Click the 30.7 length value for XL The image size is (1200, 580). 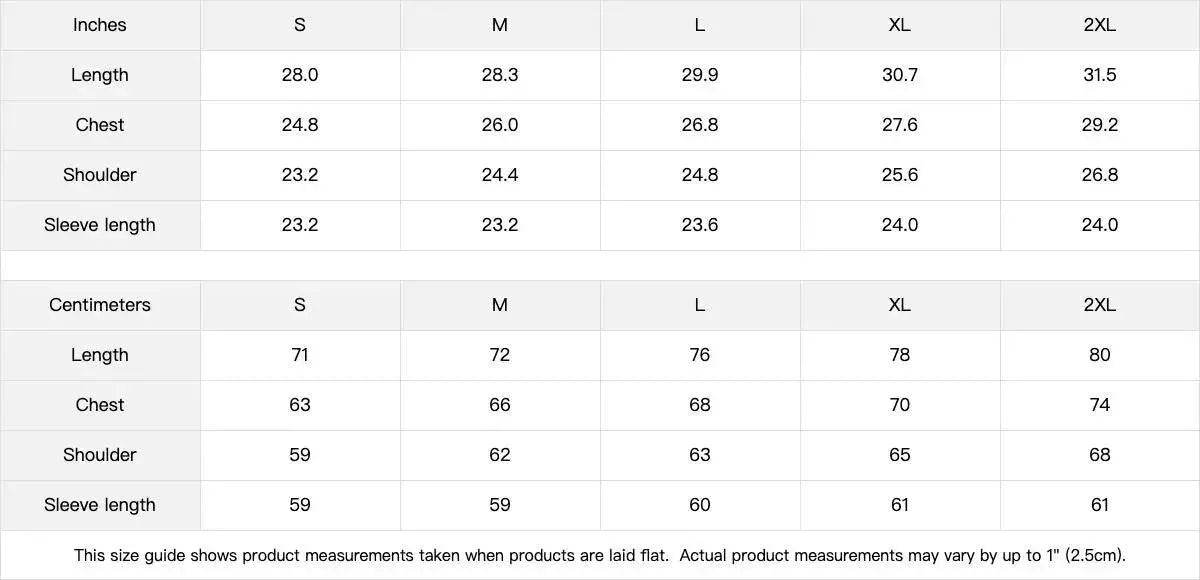[899, 75]
